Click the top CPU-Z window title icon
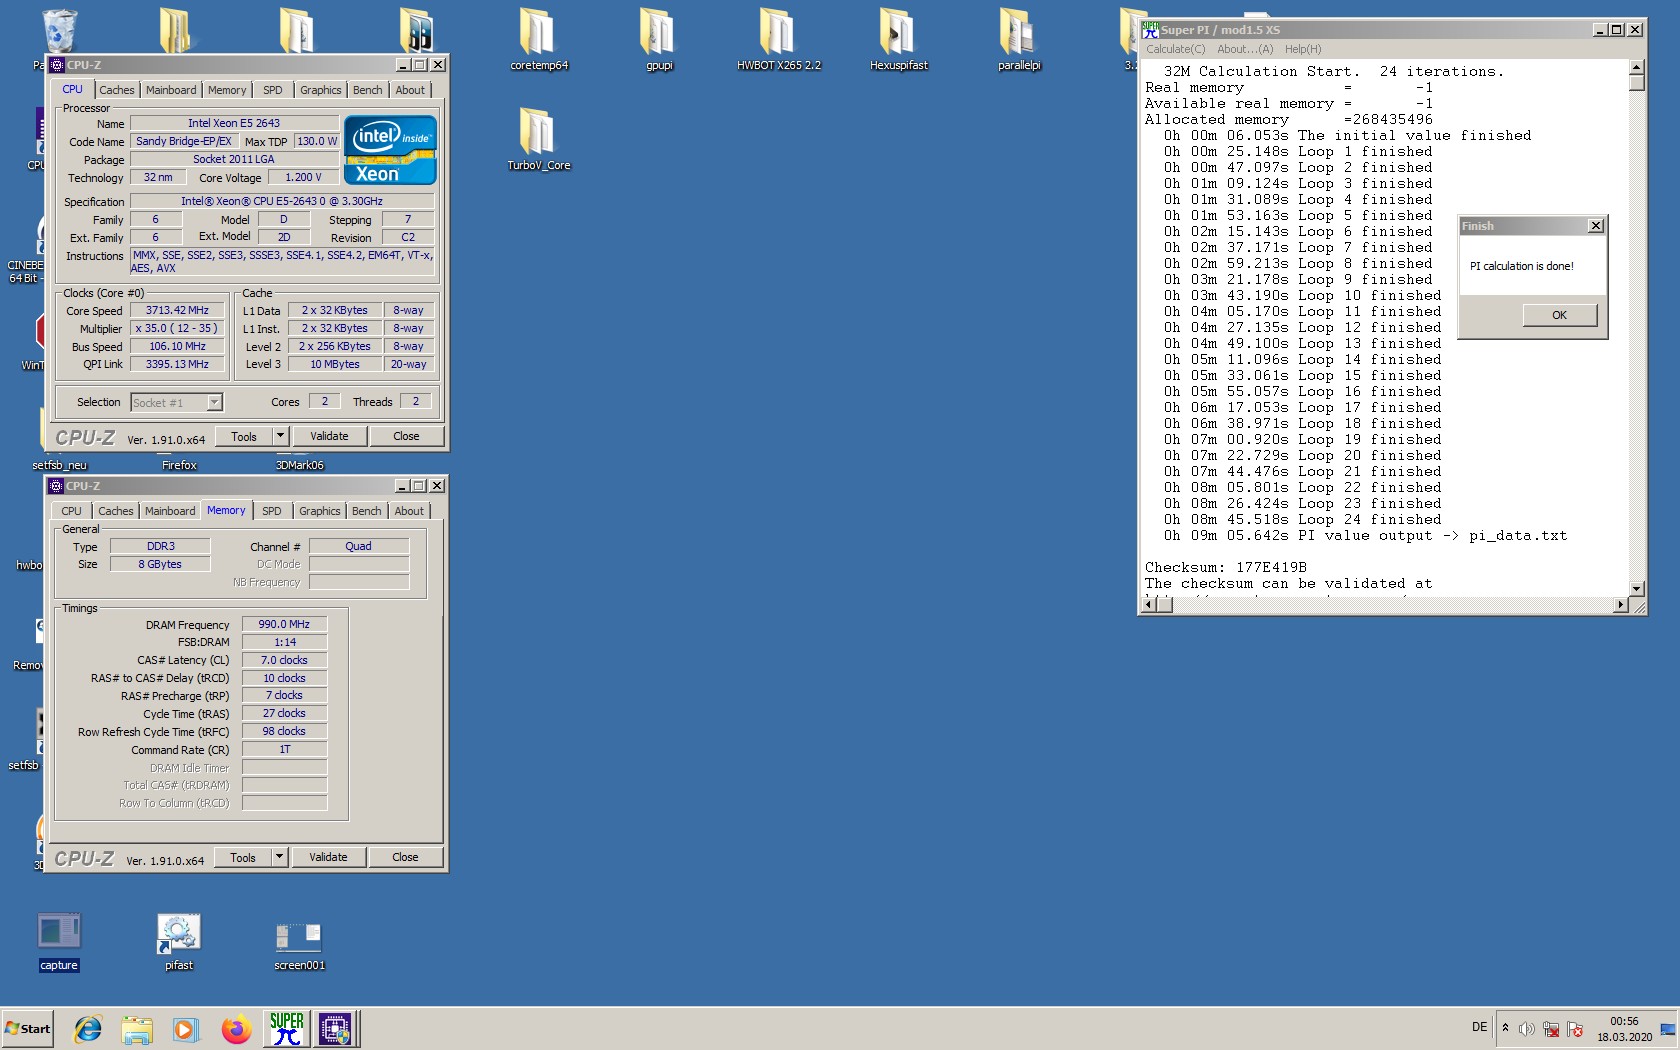 tap(57, 65)
